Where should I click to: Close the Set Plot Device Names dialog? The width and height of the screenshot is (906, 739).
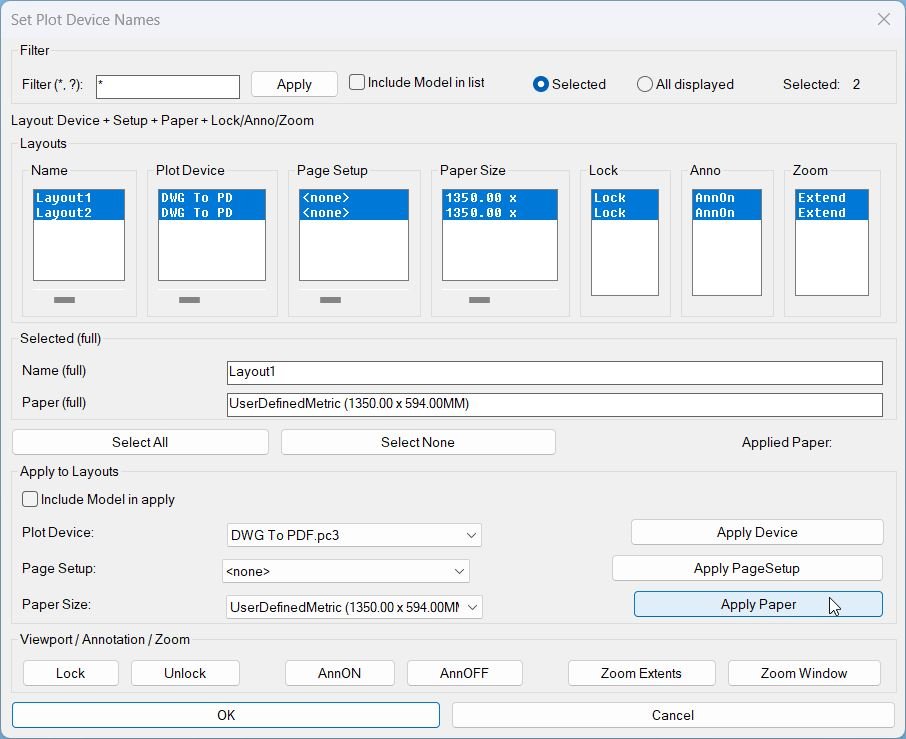tap(883, 19)
